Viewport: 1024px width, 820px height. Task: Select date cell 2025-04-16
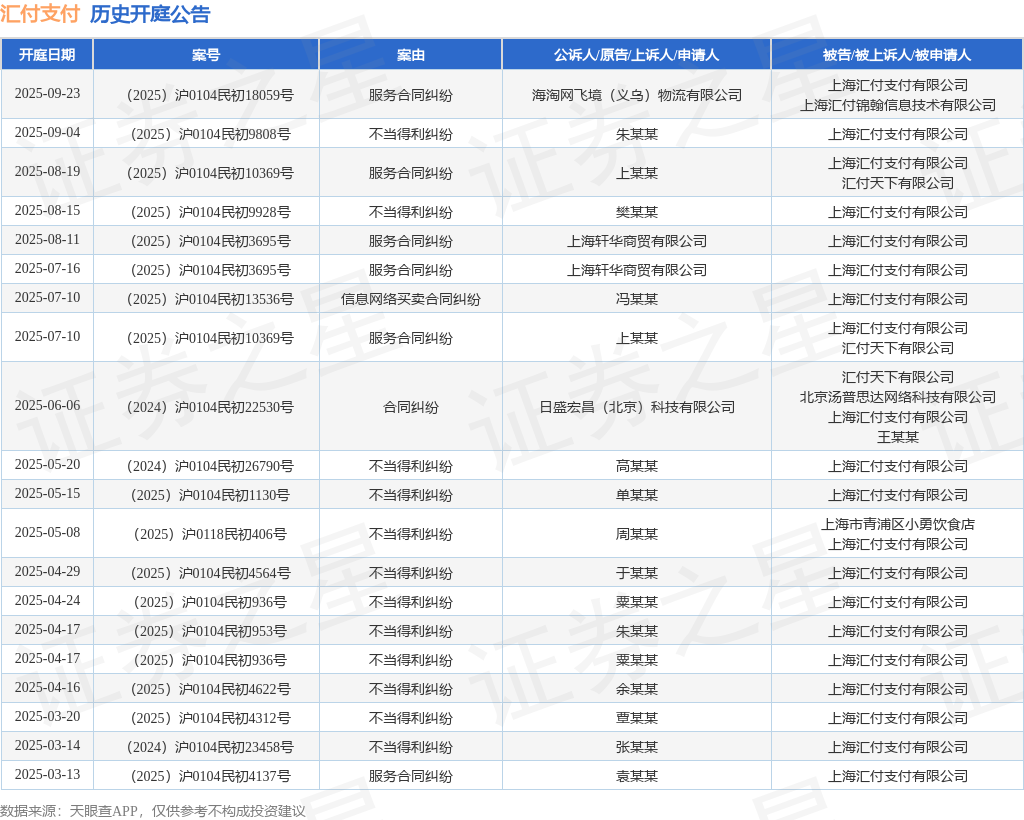coord(47,688)
